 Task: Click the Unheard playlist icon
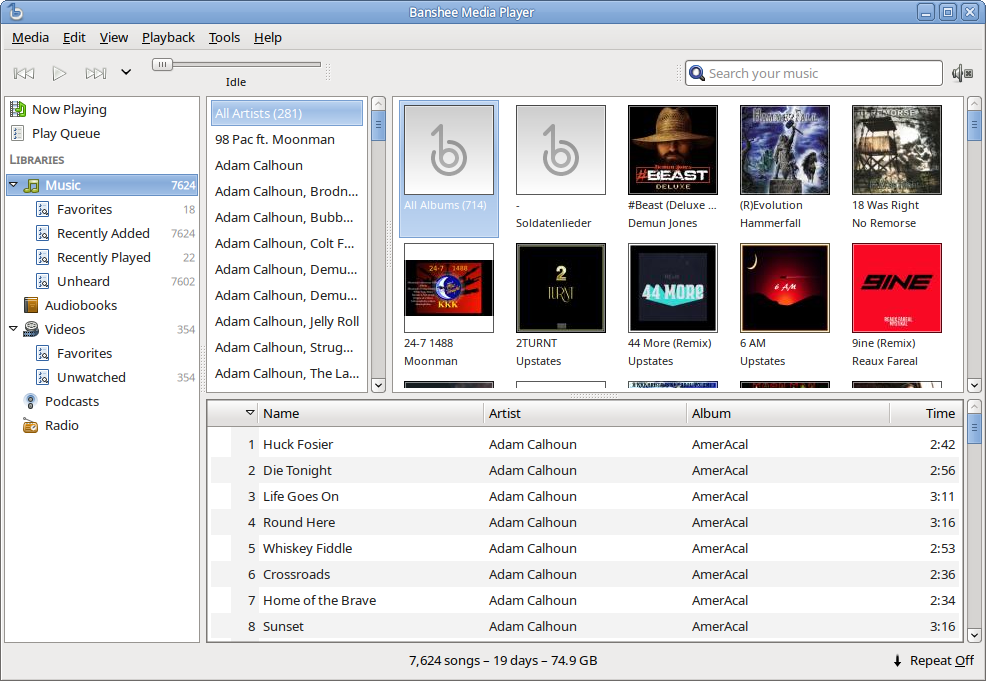pyautogui.click(x=43, y=281)
